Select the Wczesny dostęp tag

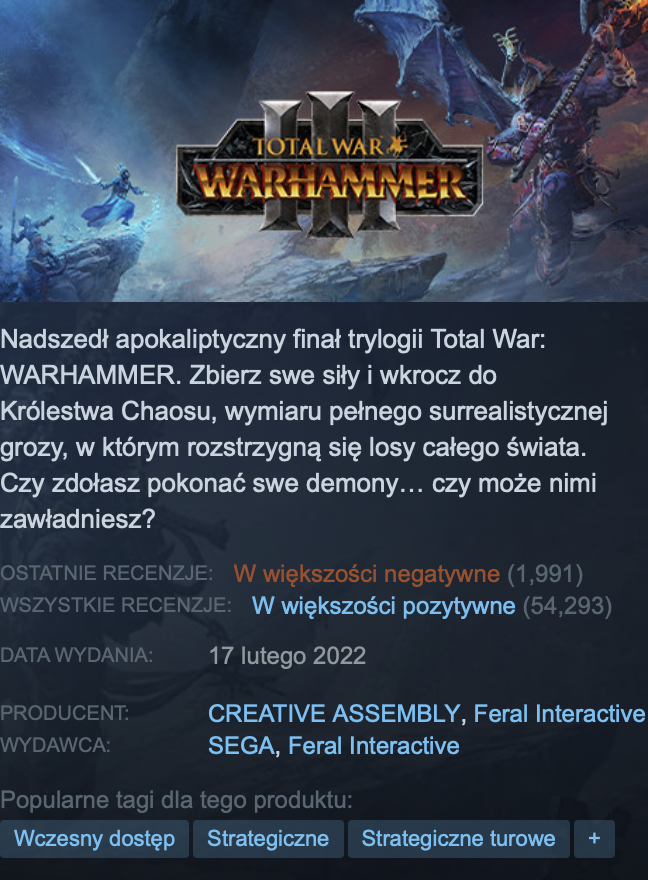click(x=94, y=838)
